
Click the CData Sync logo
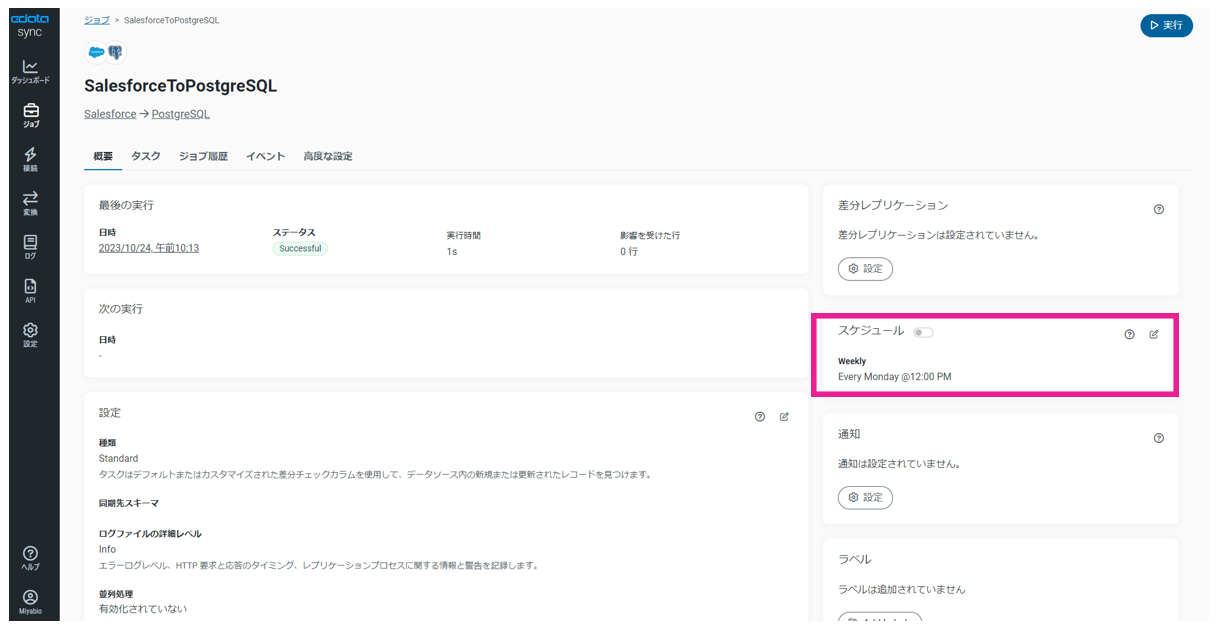pos(30,25)
